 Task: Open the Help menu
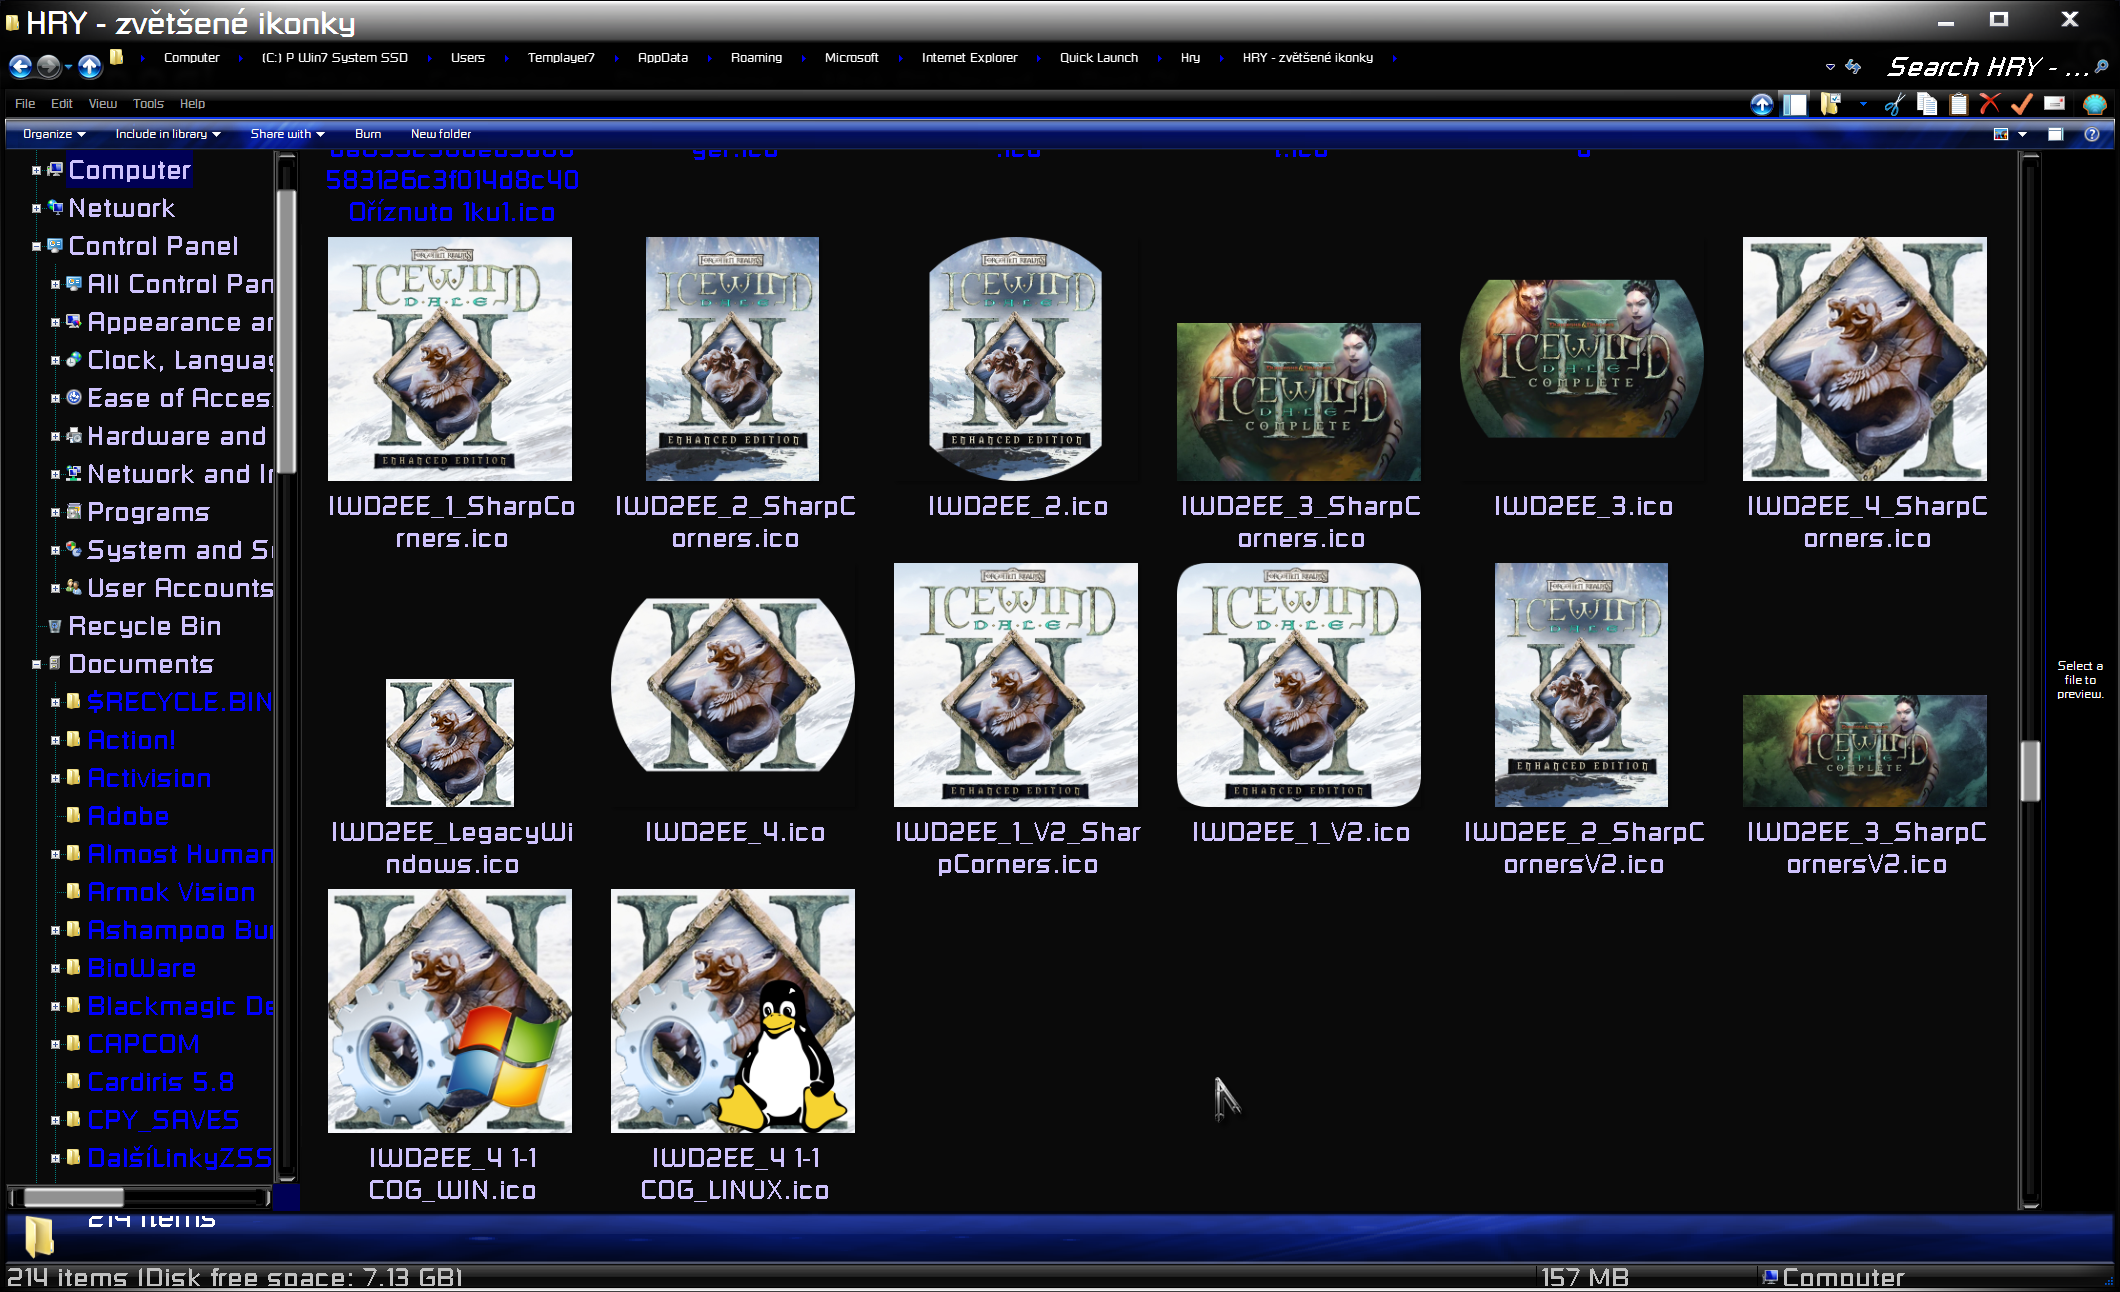192,104
